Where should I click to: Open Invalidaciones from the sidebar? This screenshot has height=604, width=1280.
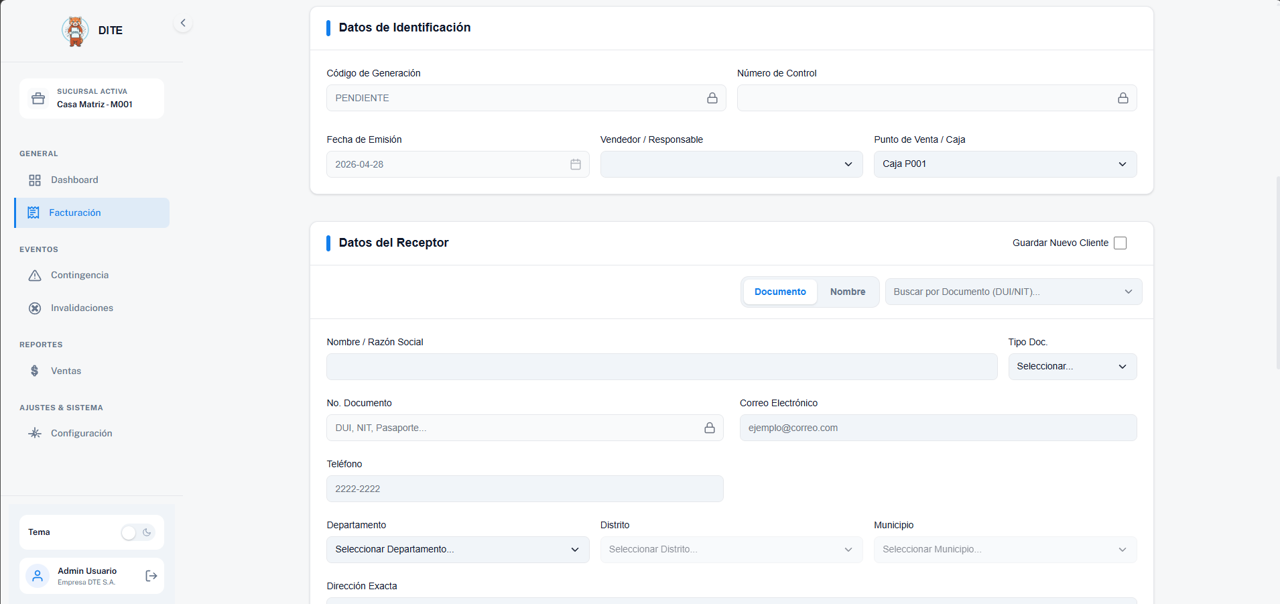click(81, 308)
